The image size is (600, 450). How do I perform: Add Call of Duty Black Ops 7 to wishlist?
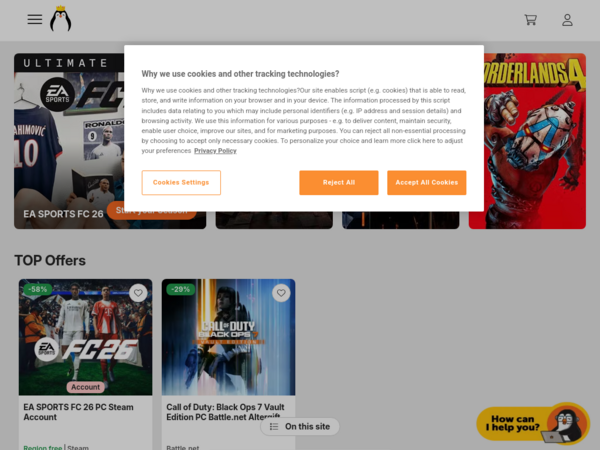pyautogui.click(x=281, y=293)
